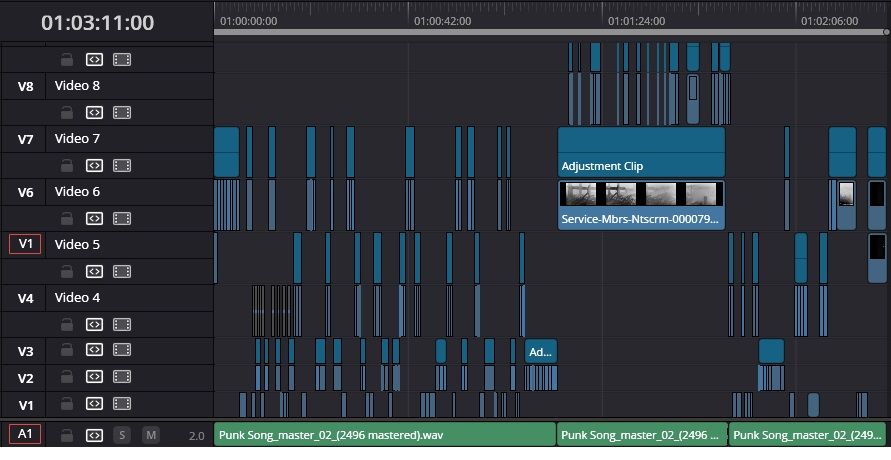Viewport: 891px width, 460px height.
Task: Click the V4 track destination label
Action: click(x=25, y=298)
